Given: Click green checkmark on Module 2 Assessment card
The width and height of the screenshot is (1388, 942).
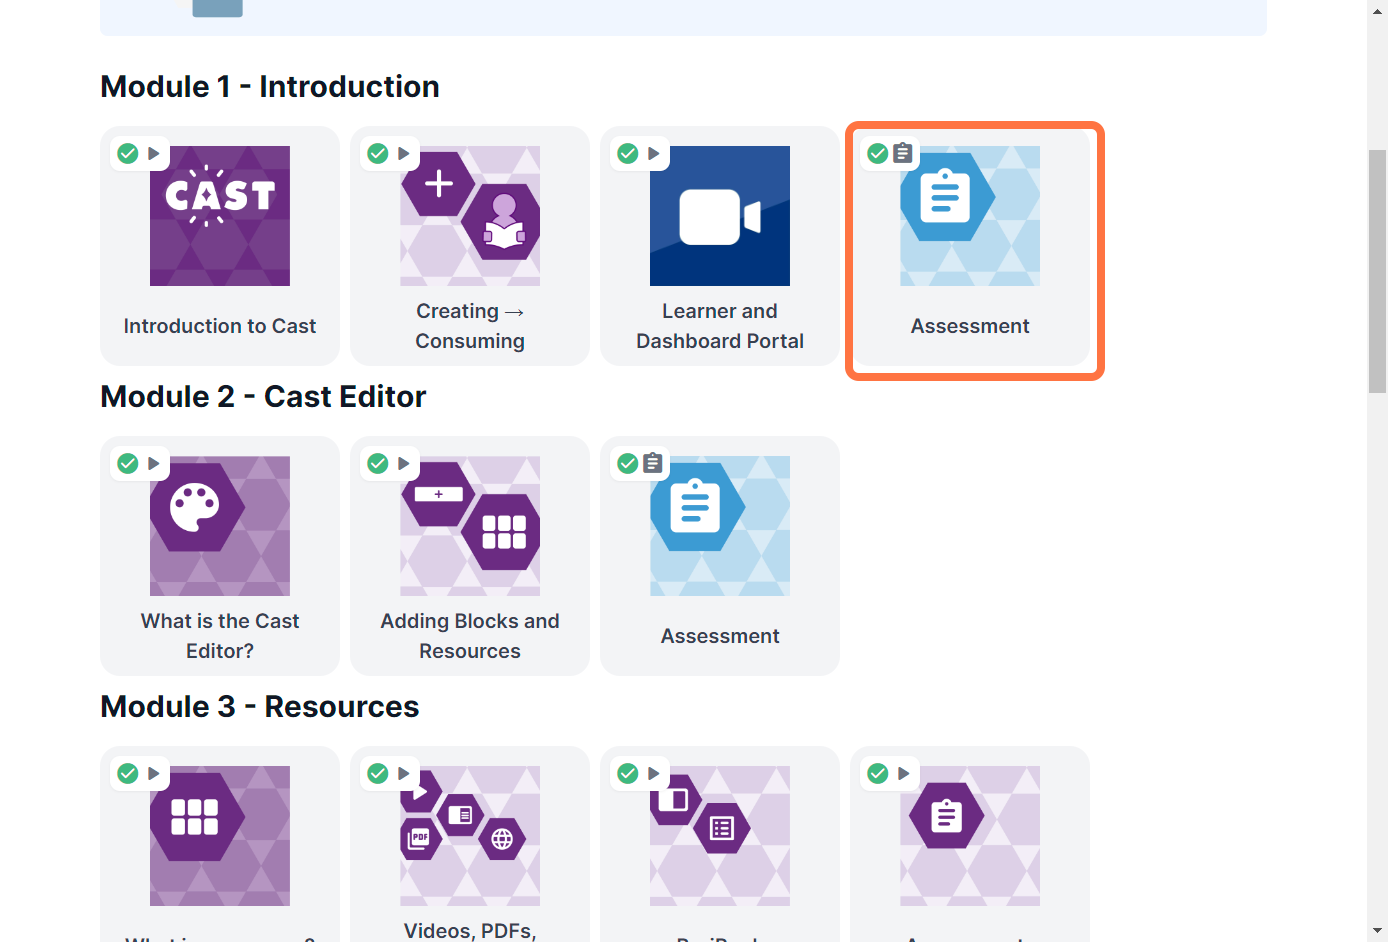Looking at the screenshot, I should (628, 463).
